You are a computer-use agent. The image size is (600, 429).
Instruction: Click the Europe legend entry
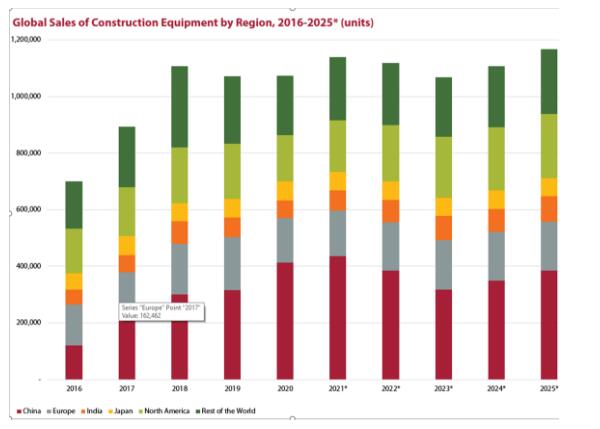61,411
